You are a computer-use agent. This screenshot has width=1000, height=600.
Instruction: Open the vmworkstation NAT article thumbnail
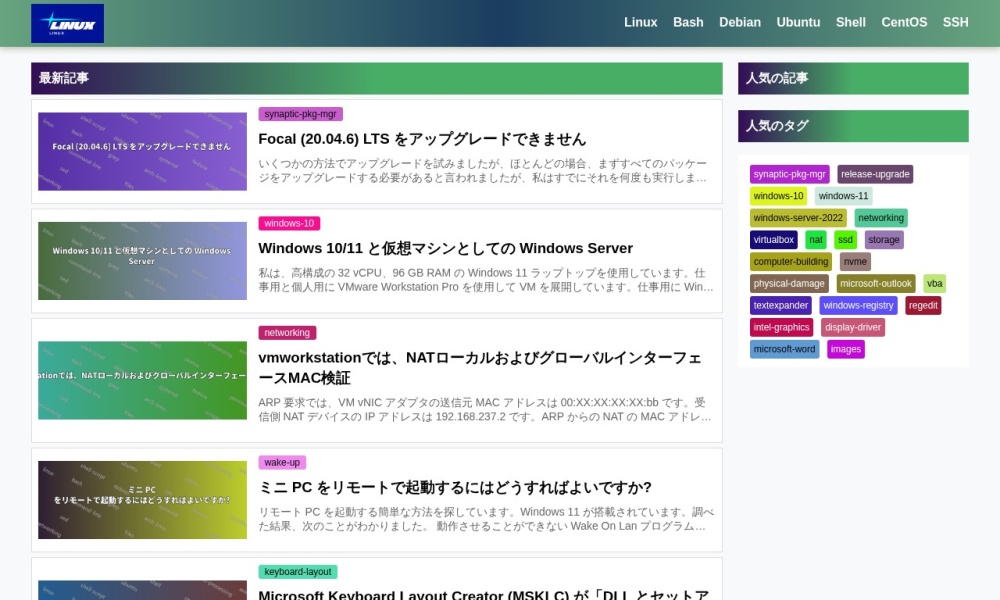click(142, 380)
